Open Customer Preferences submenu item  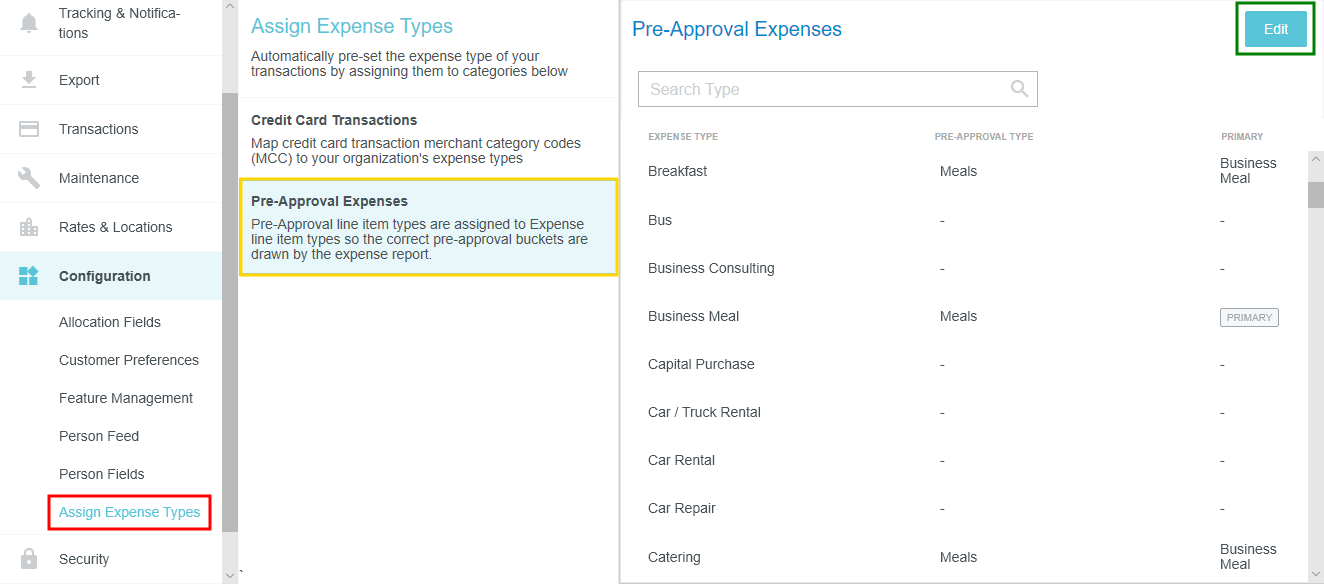129,360
